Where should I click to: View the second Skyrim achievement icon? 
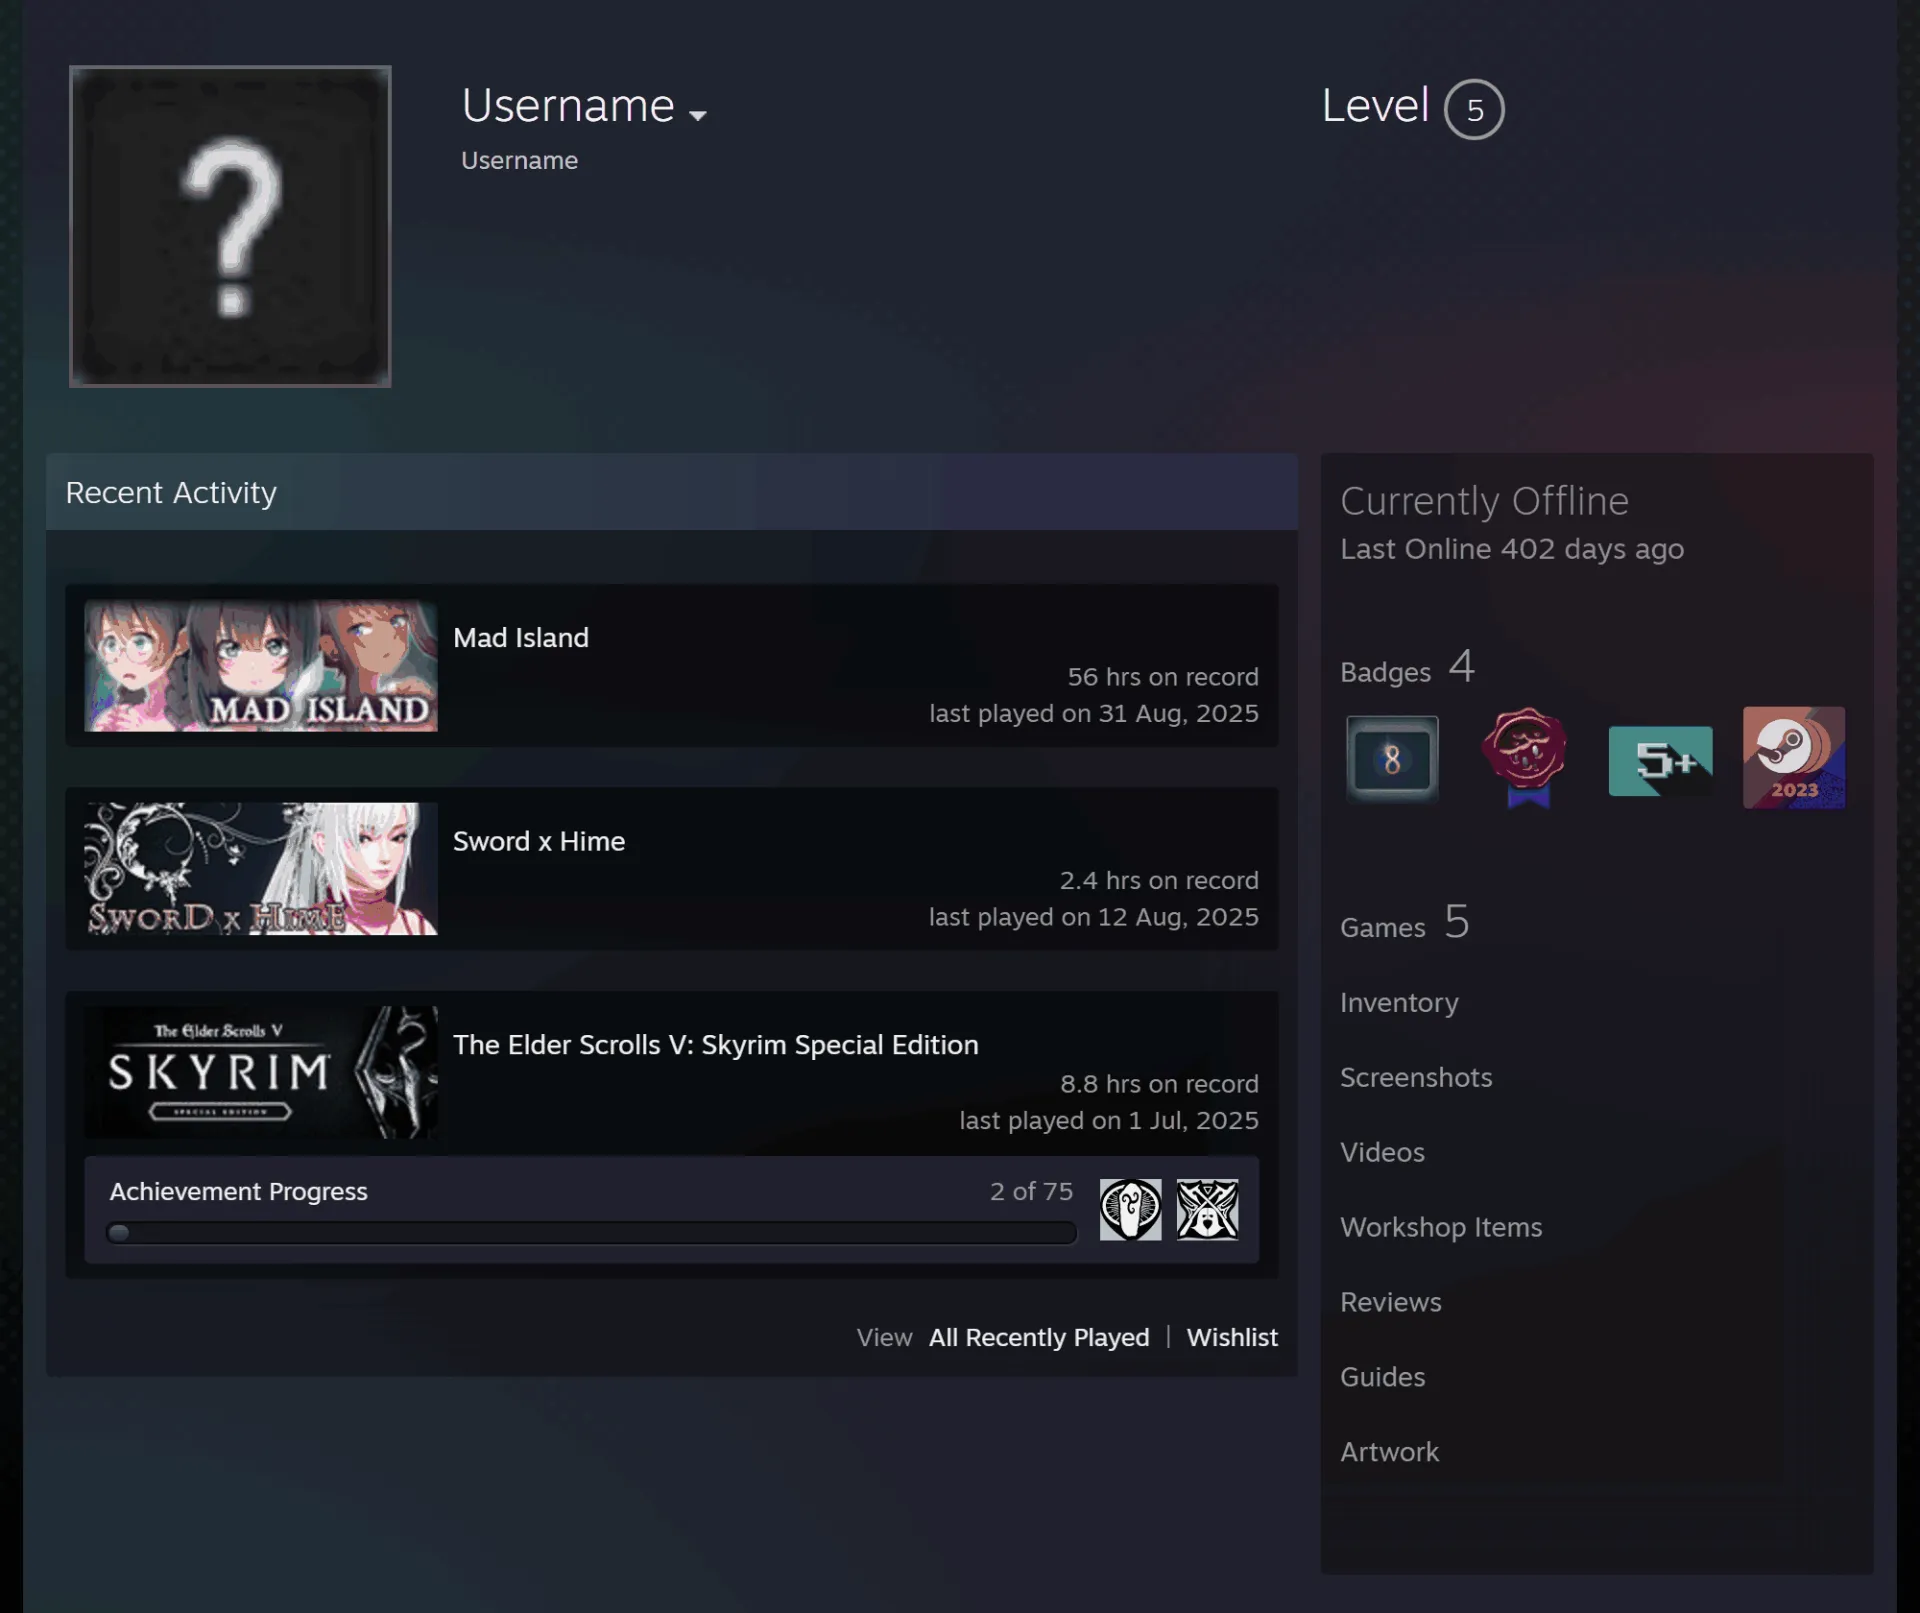click(x=1207, y=1210)
